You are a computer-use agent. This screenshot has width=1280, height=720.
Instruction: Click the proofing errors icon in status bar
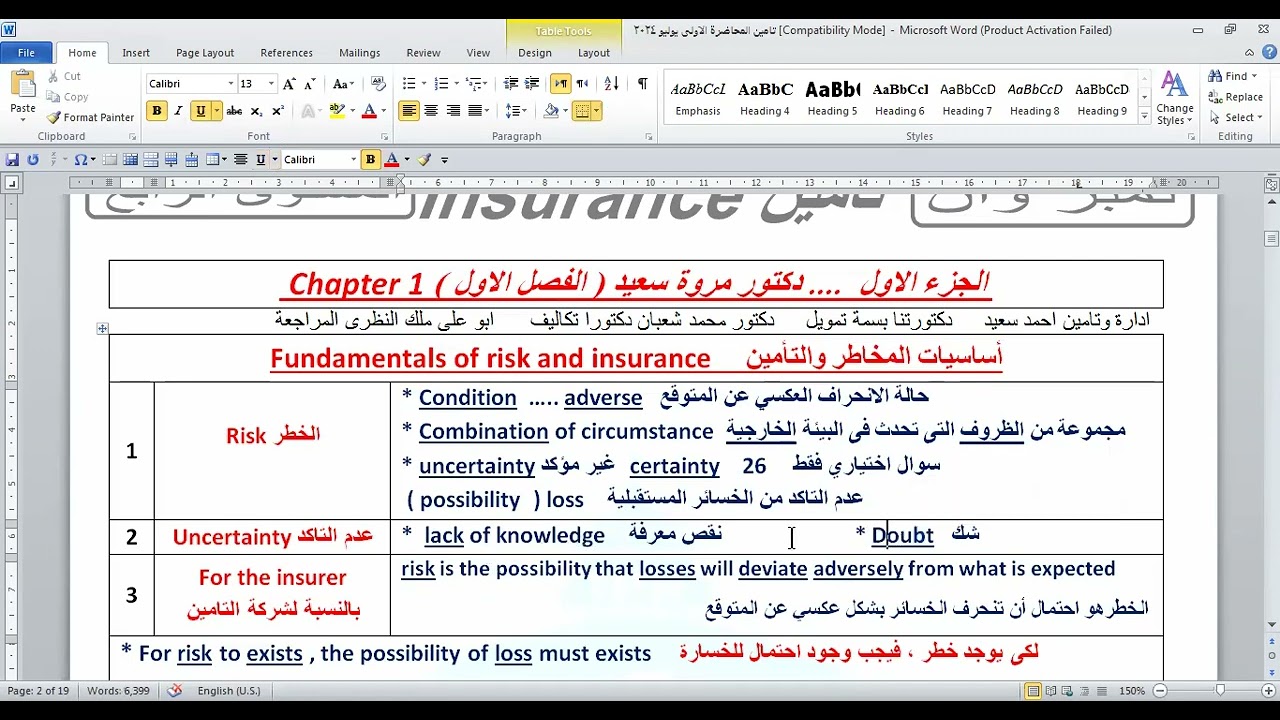175,691
